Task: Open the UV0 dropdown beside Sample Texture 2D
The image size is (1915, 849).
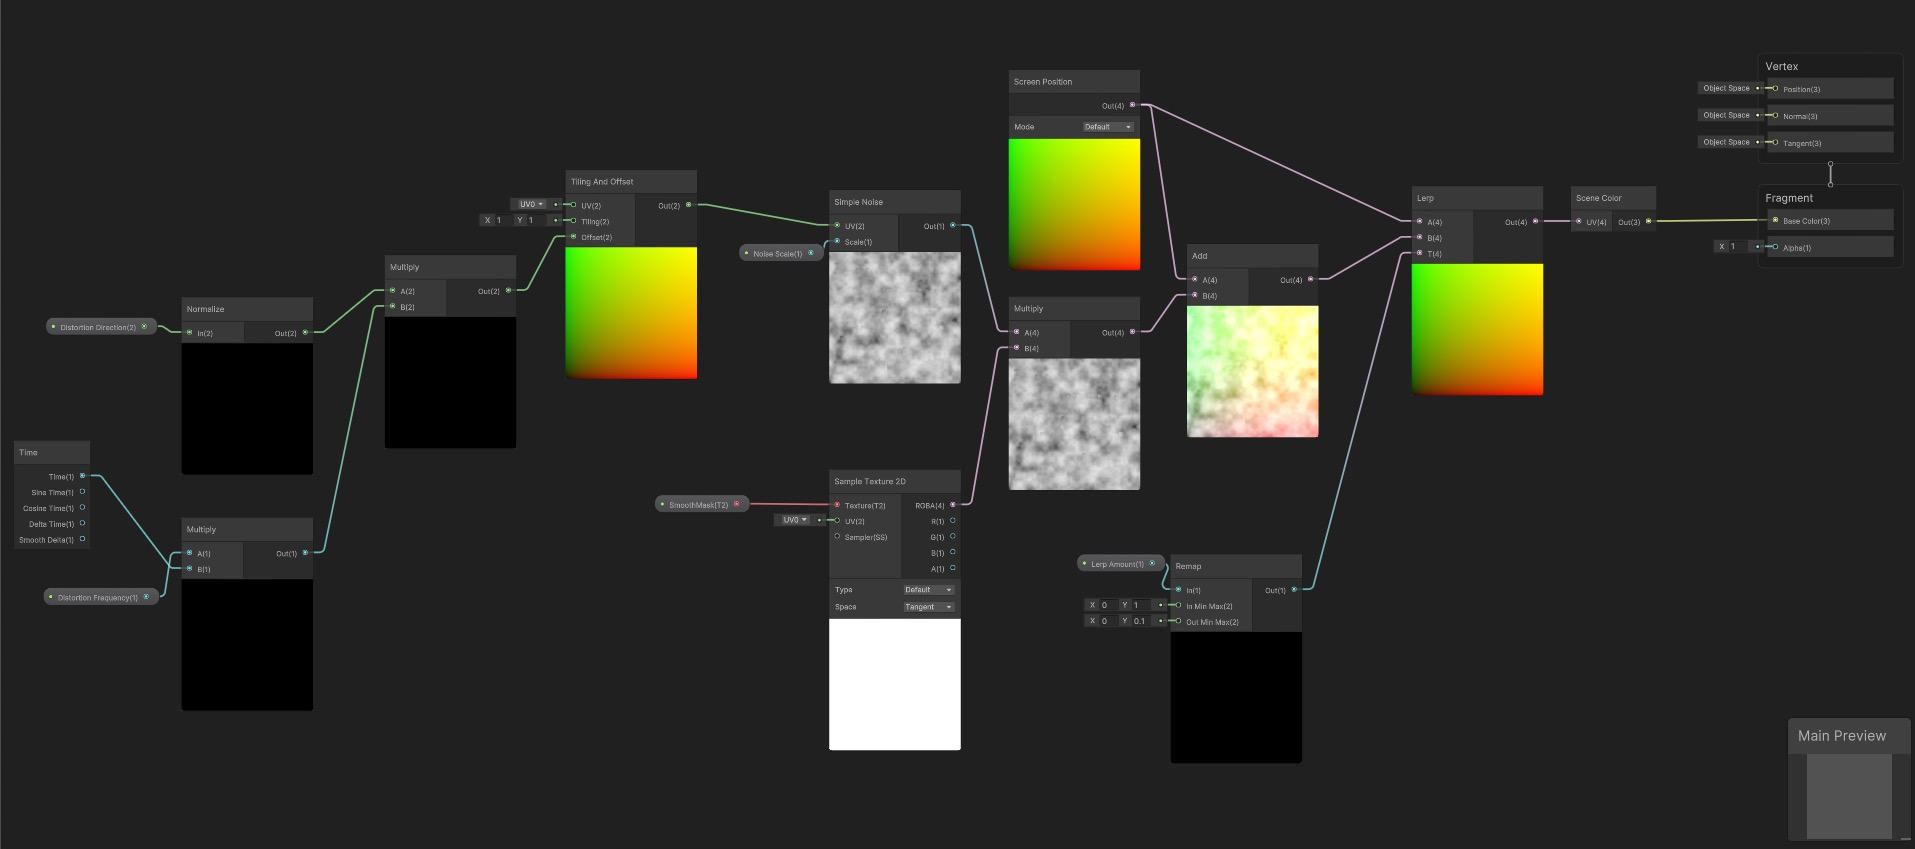Action: click(x=794, y=520)
